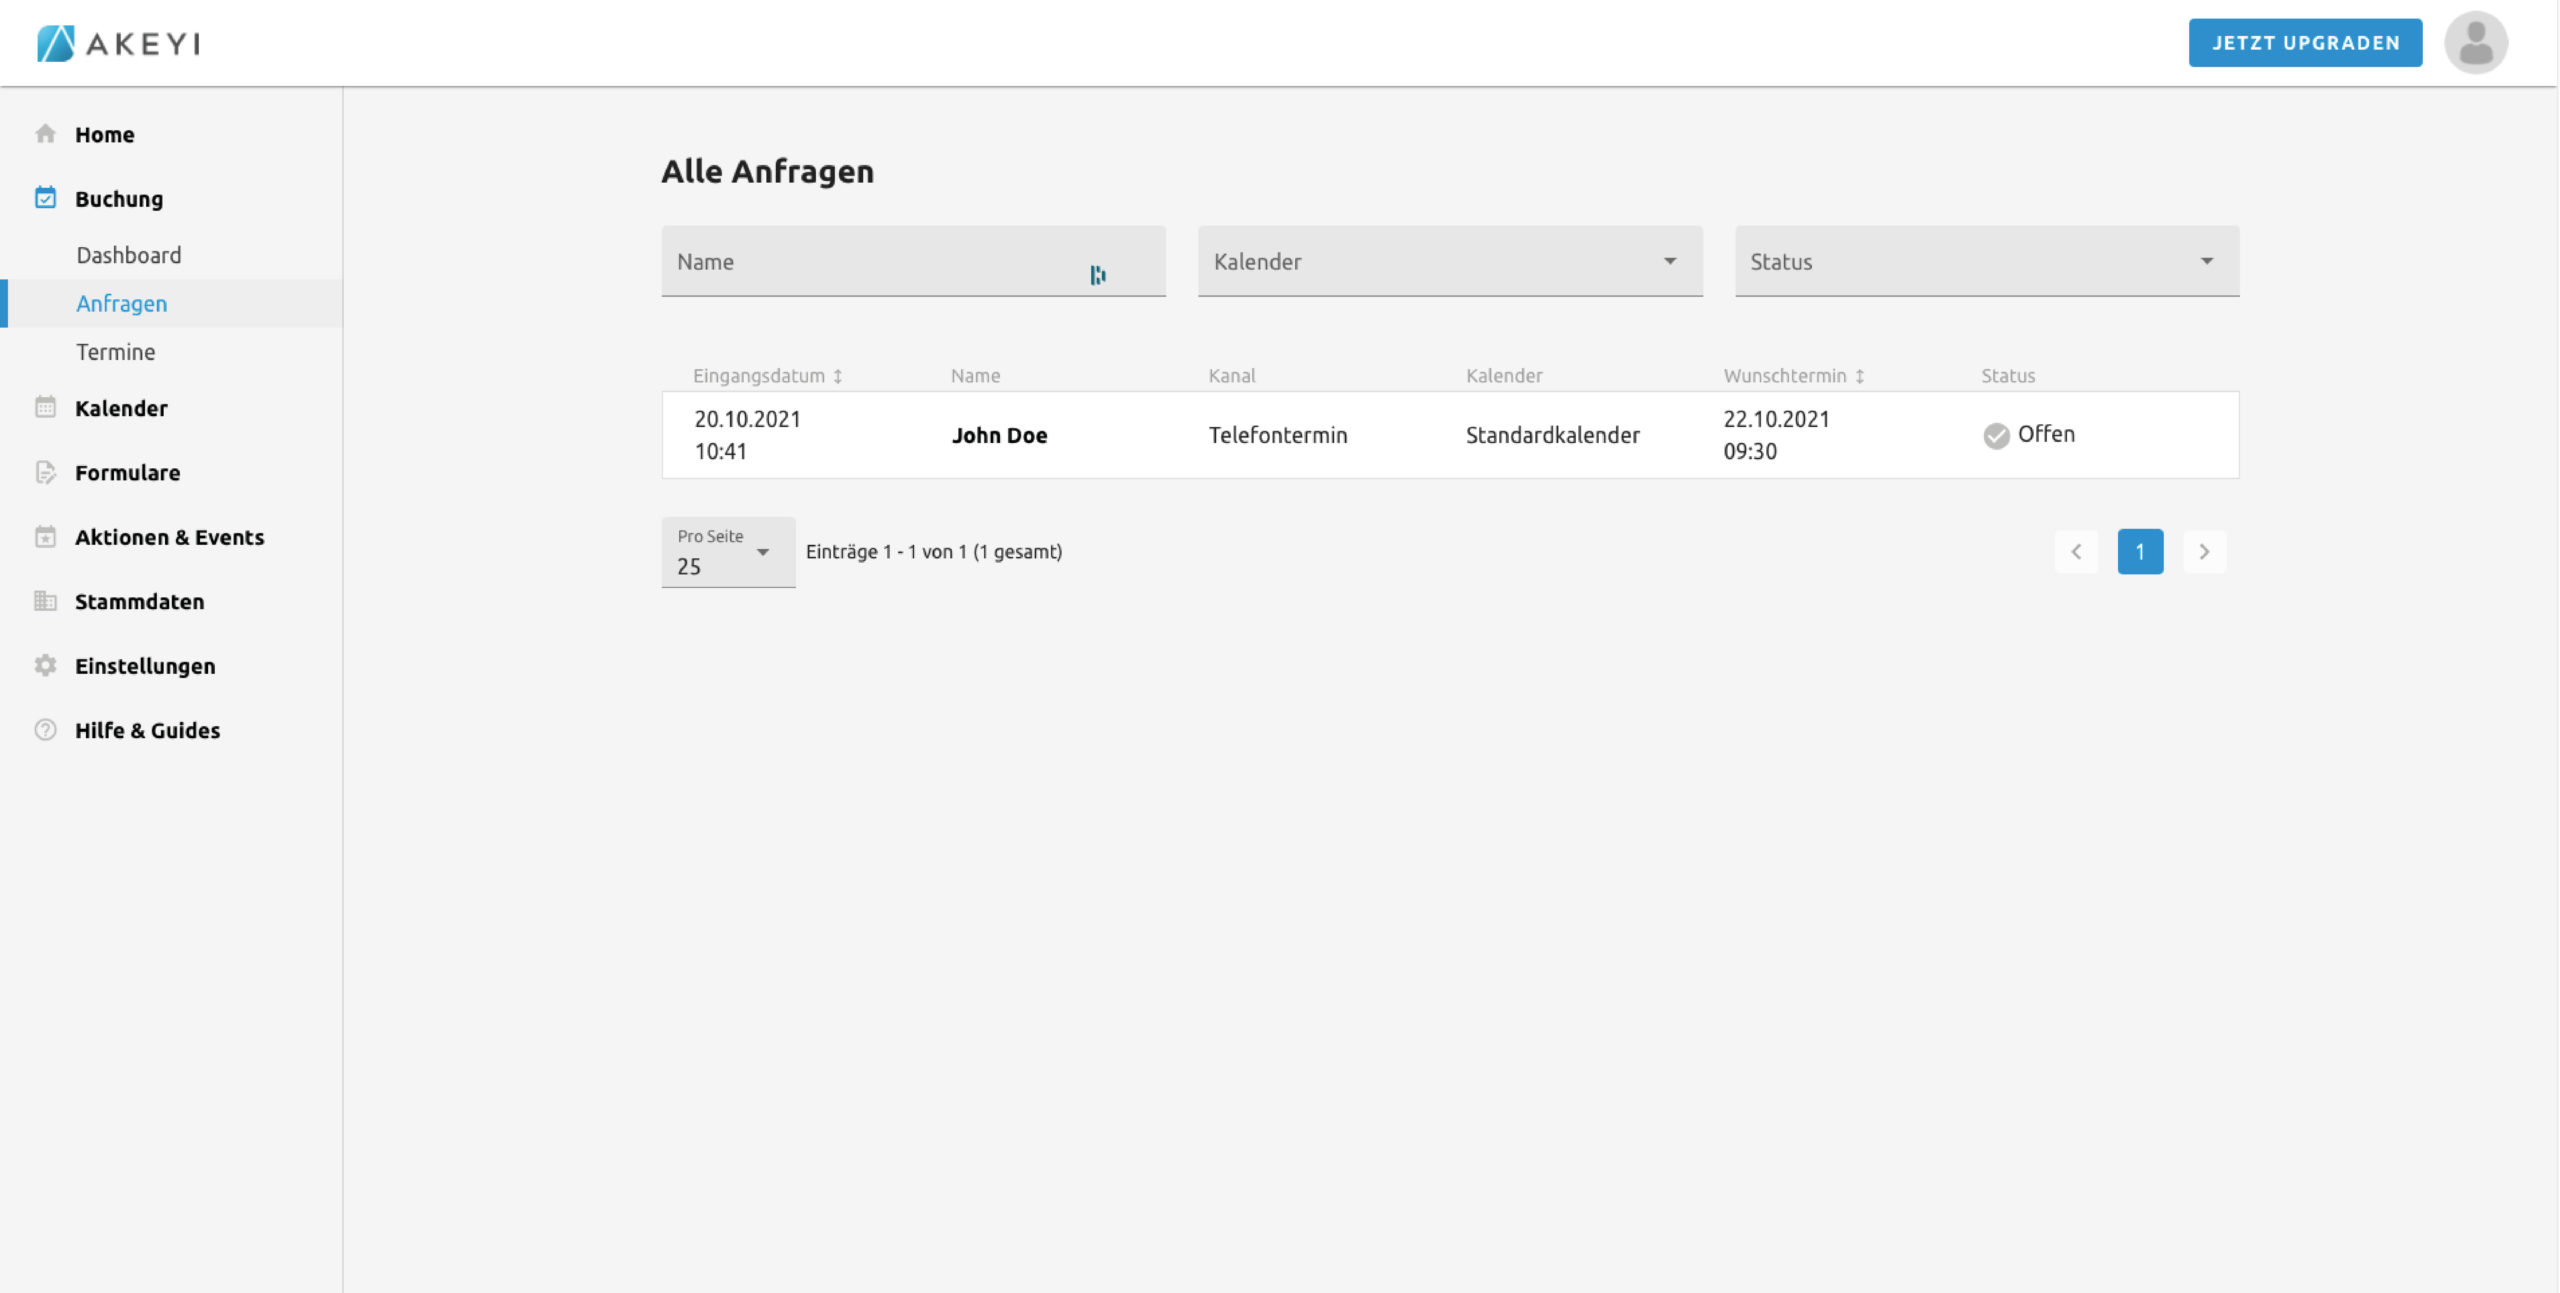The height and width of the screenshot is (1293, 2560).
Task: Click the AKEYI logo icon
Action: pos(56,43)
